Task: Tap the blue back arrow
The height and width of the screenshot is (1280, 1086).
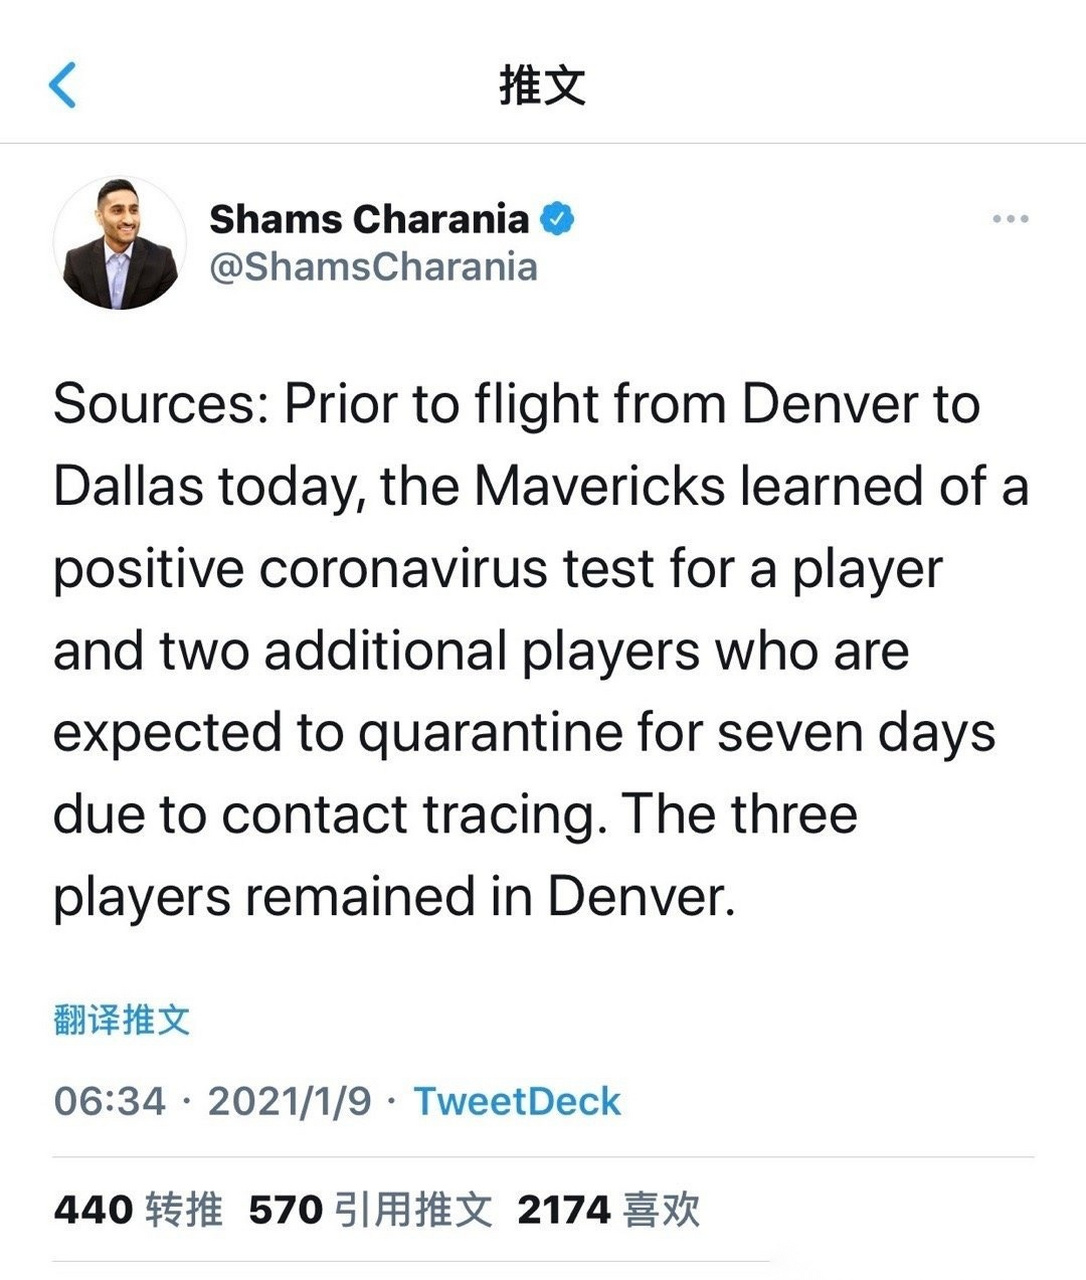Action: pos(63,85)
